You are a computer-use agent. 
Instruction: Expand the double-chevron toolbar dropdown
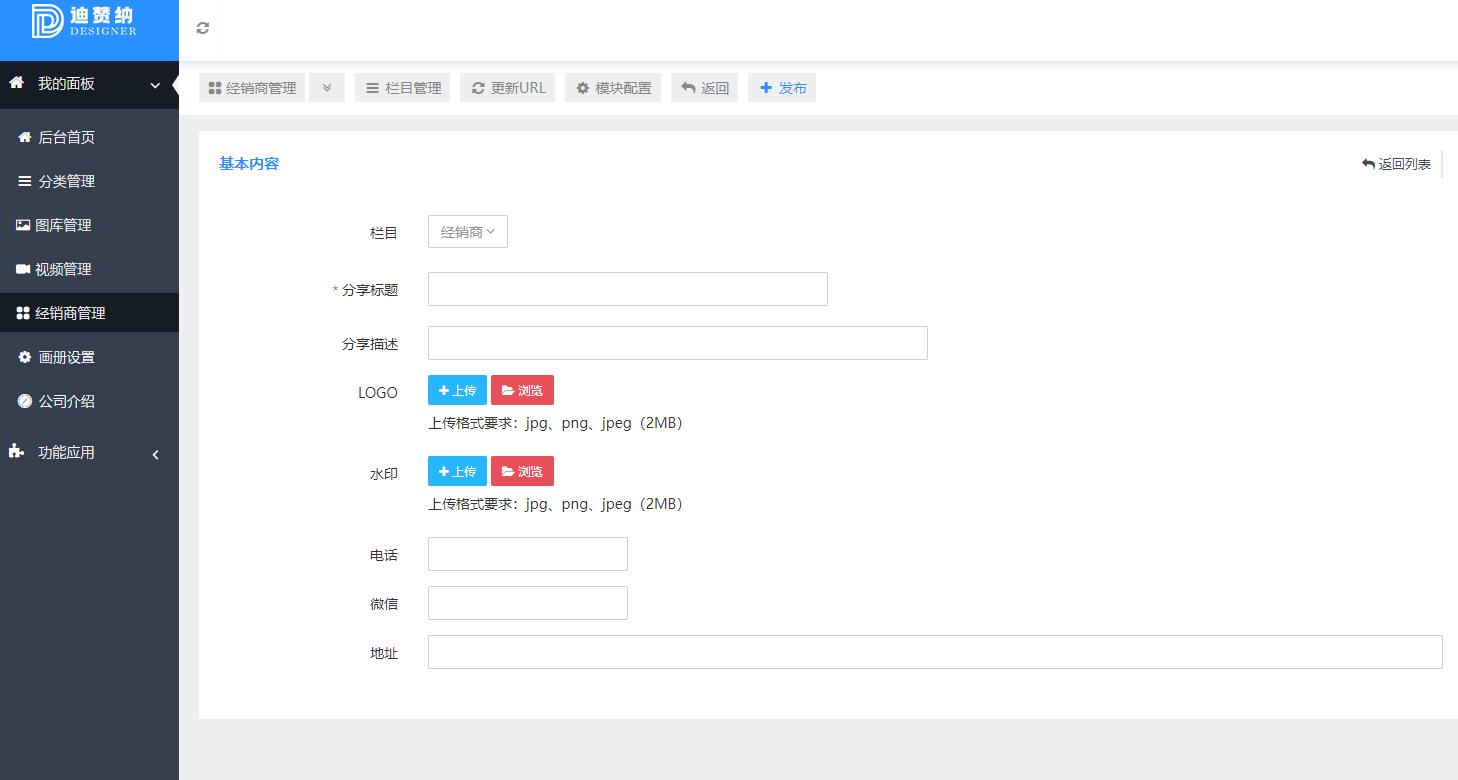pyautogui.click(x=327, y=88)
